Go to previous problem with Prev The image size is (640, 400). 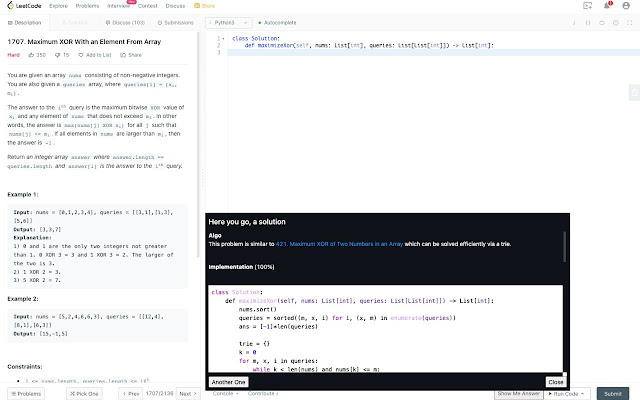(x=131, y=394)
